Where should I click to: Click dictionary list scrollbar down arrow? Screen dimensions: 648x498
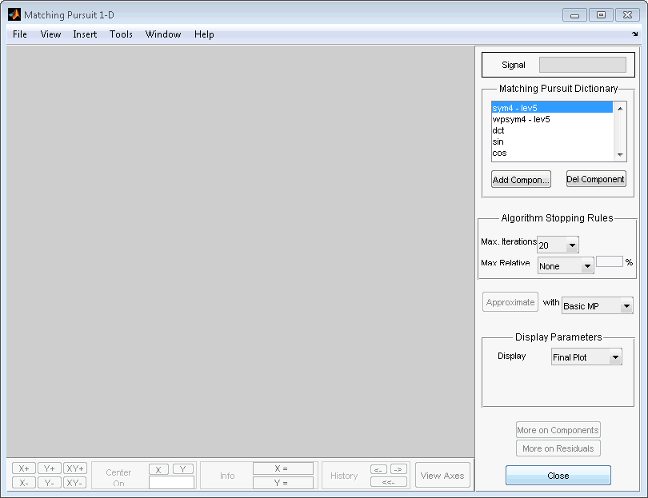click(x=620, y=155)
